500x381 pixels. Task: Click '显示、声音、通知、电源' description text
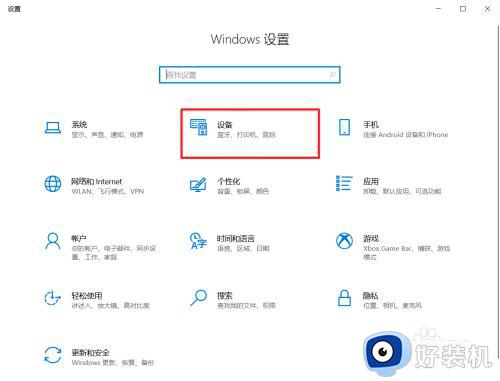pos(107,135)
